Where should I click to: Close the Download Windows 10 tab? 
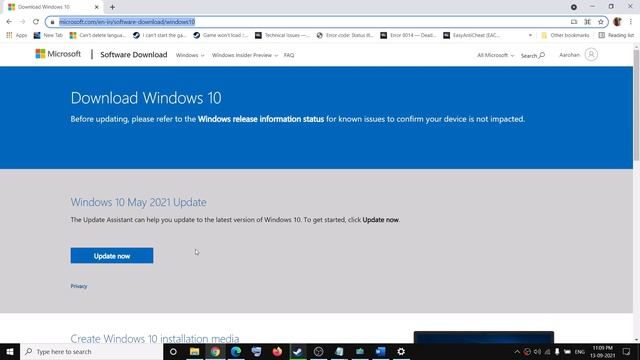point(97,7)
